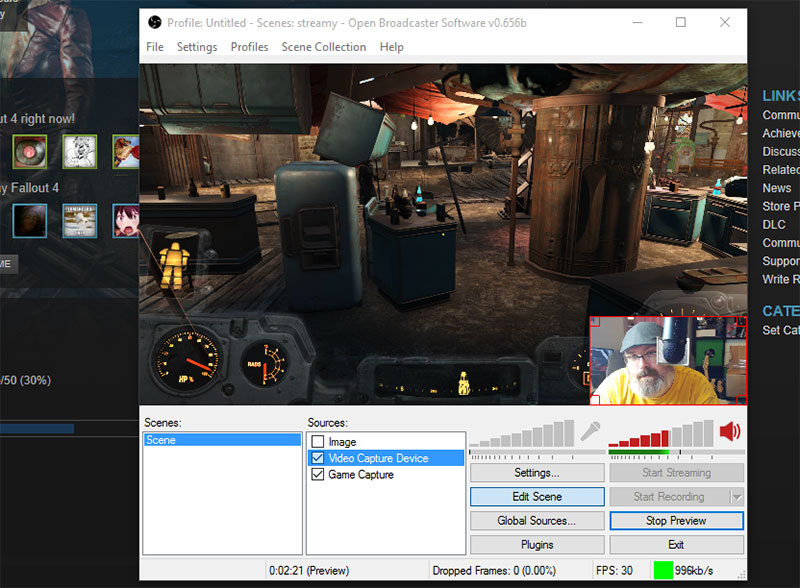Image resolution: width=800 pixels, height=588 pixels.
Task: Select Video Capture Device source row
Action: click(386, 458)
